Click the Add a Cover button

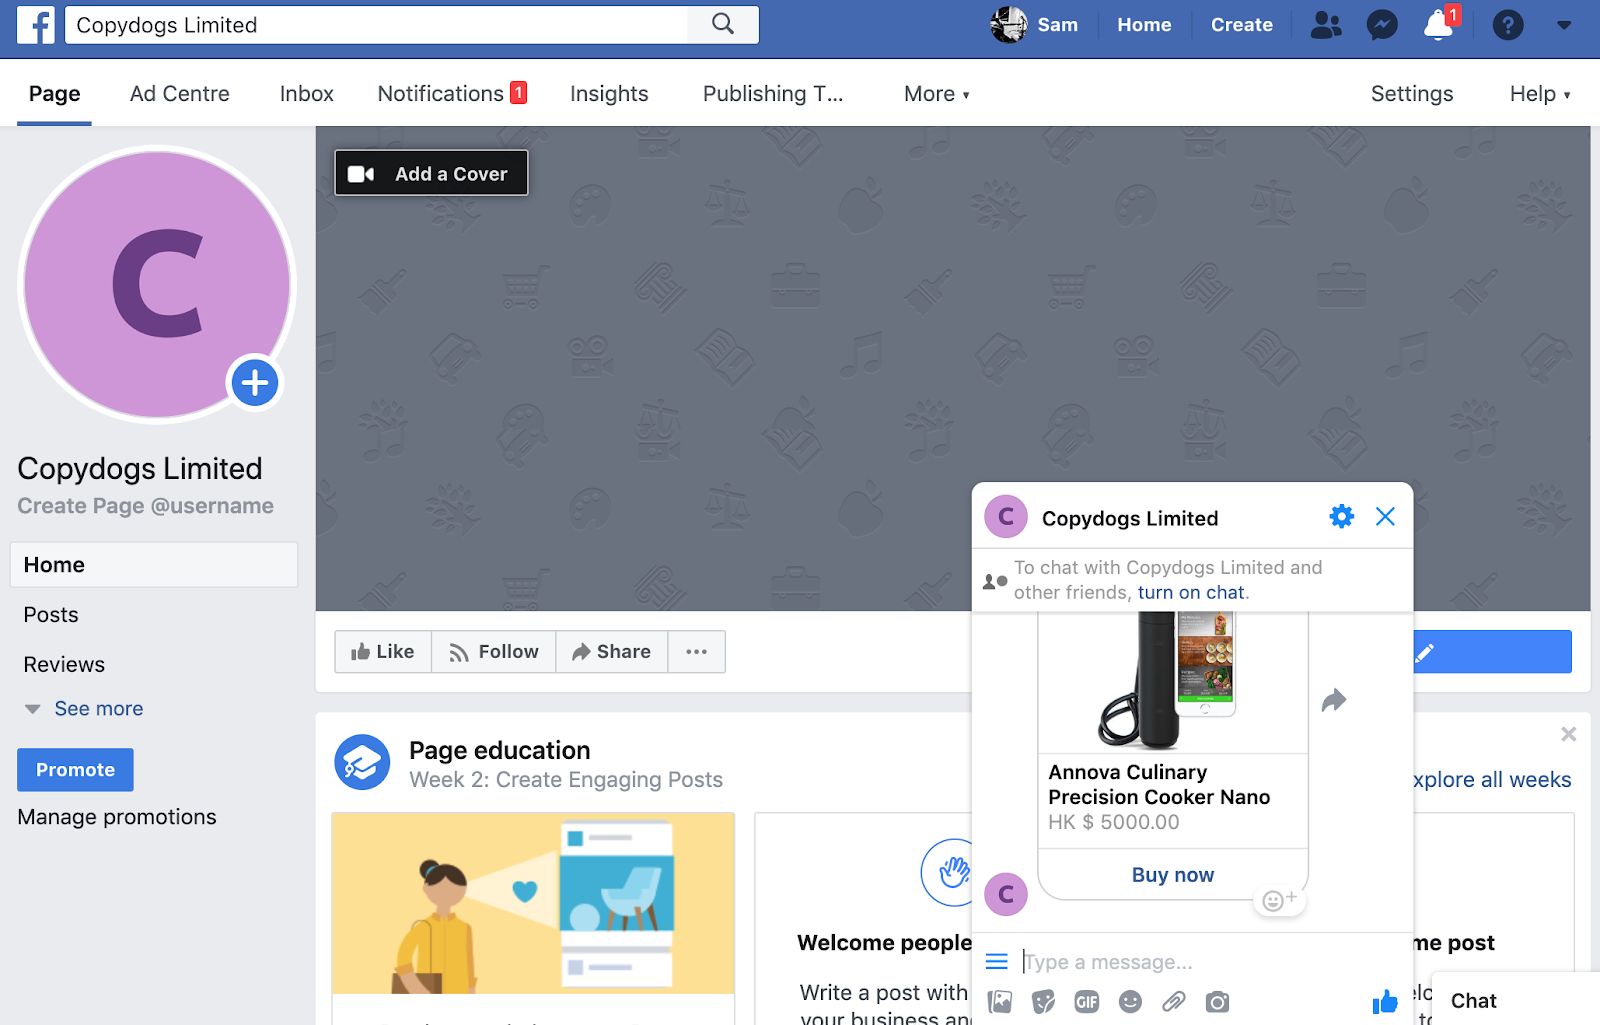pos(431,173)
